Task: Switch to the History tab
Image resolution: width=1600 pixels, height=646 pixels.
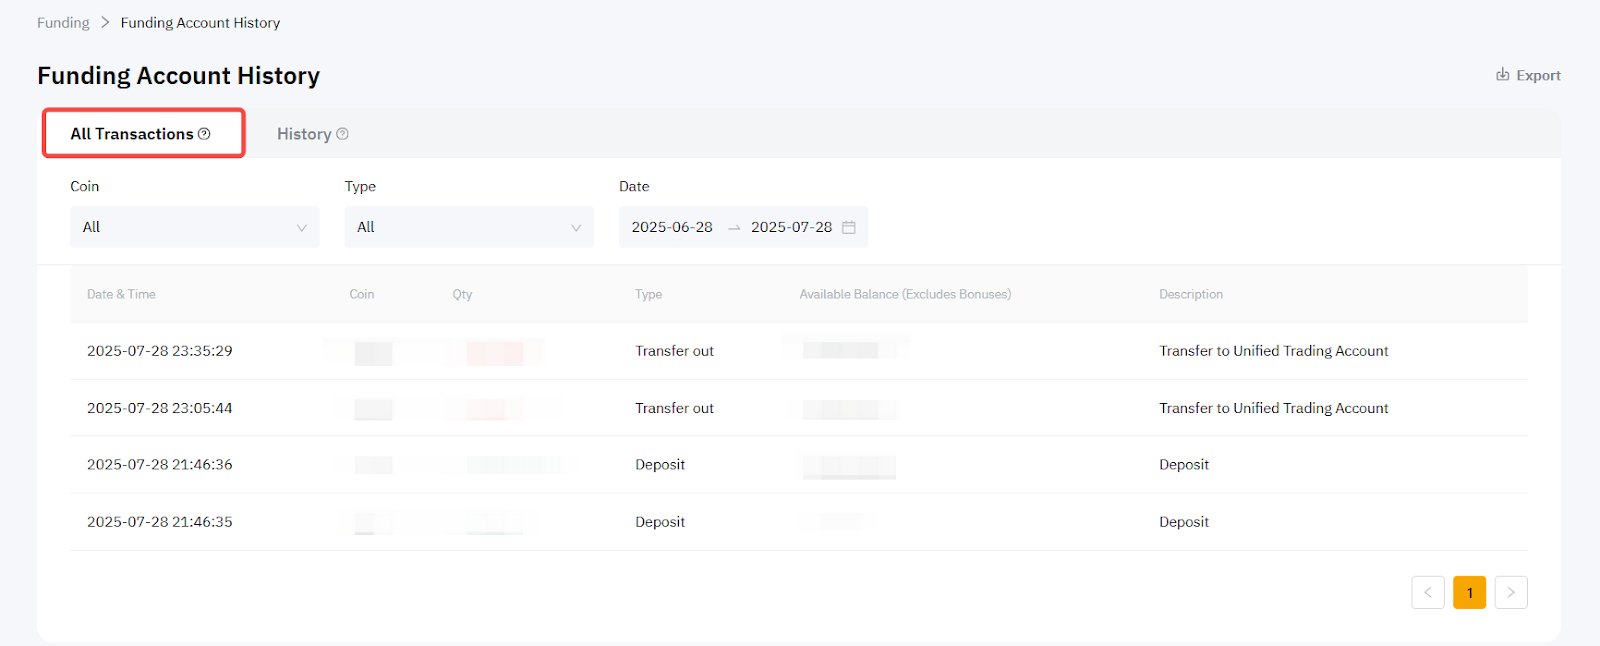Action: [x=304, y=134]
